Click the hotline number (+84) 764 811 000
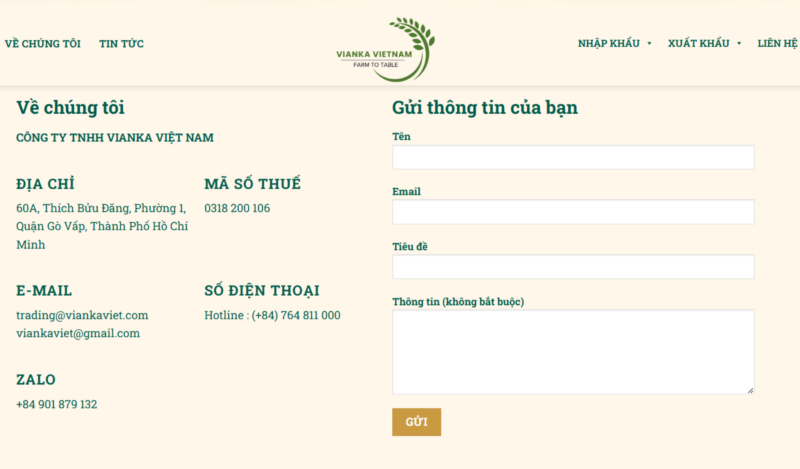 [x=296, y=315]
